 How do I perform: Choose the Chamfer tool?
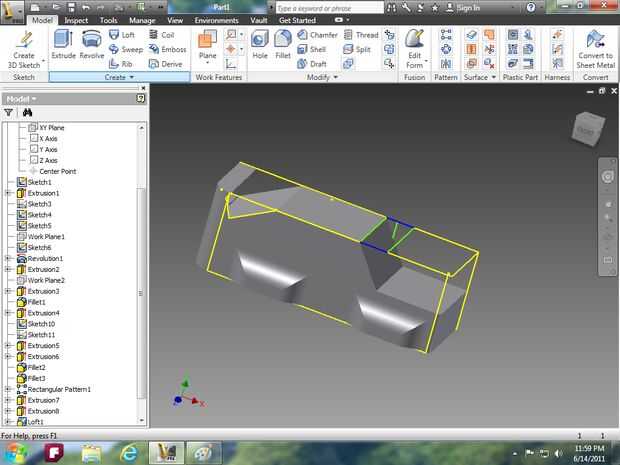pyautogui.click(x=318, y=35)
